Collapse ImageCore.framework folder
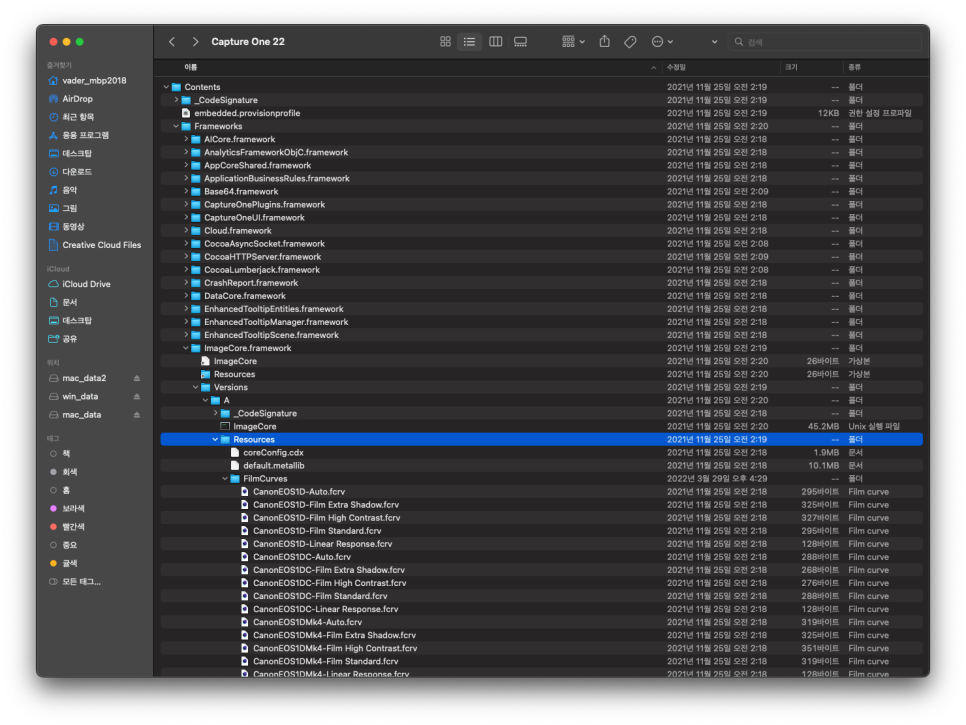 coord(186,348)
